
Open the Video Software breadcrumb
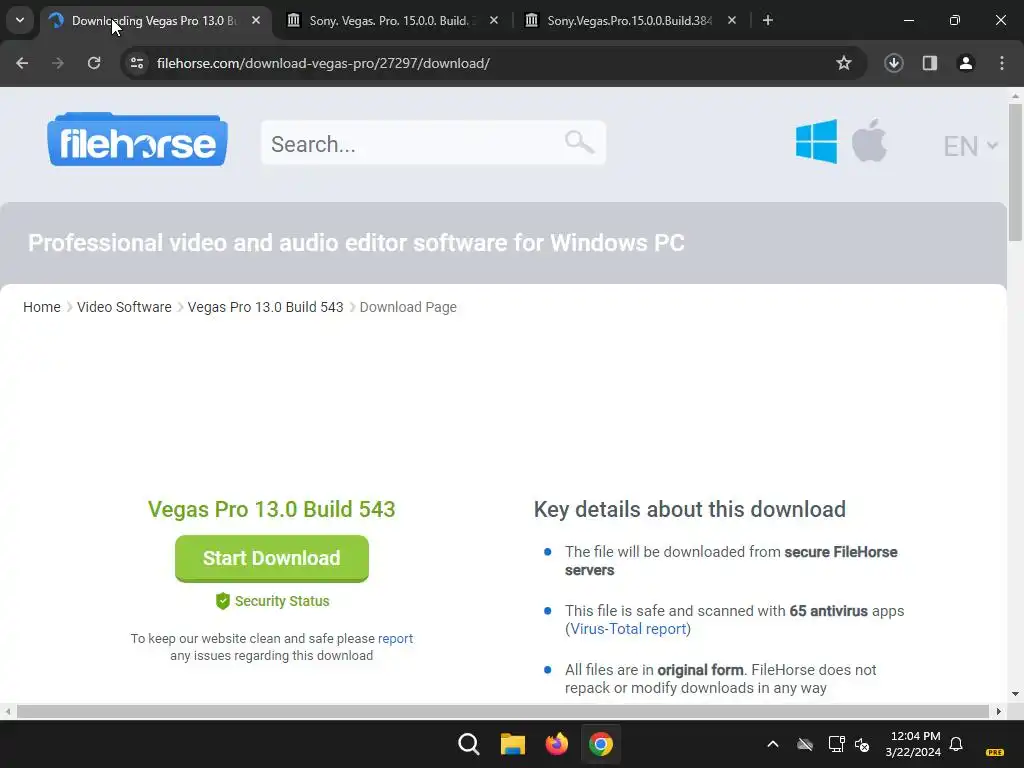click(x=124, y=307)
